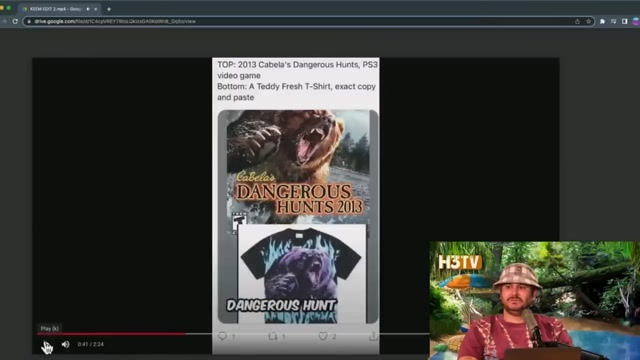This screenshot has width=640, height=360.
Task: Bookmark this page with the star icon
Action: 589,21
